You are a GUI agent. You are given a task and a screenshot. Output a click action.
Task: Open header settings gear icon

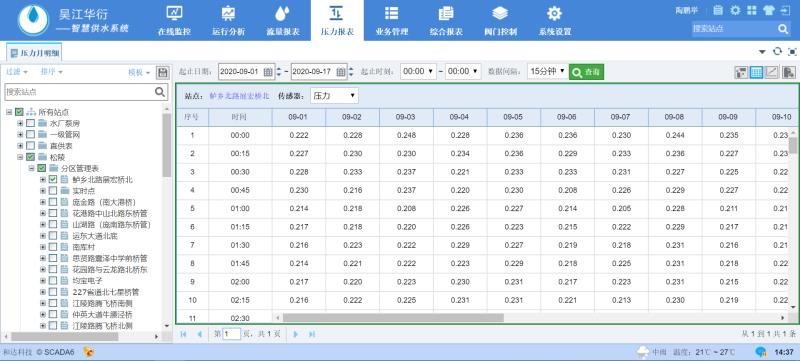tap(735, 10)
